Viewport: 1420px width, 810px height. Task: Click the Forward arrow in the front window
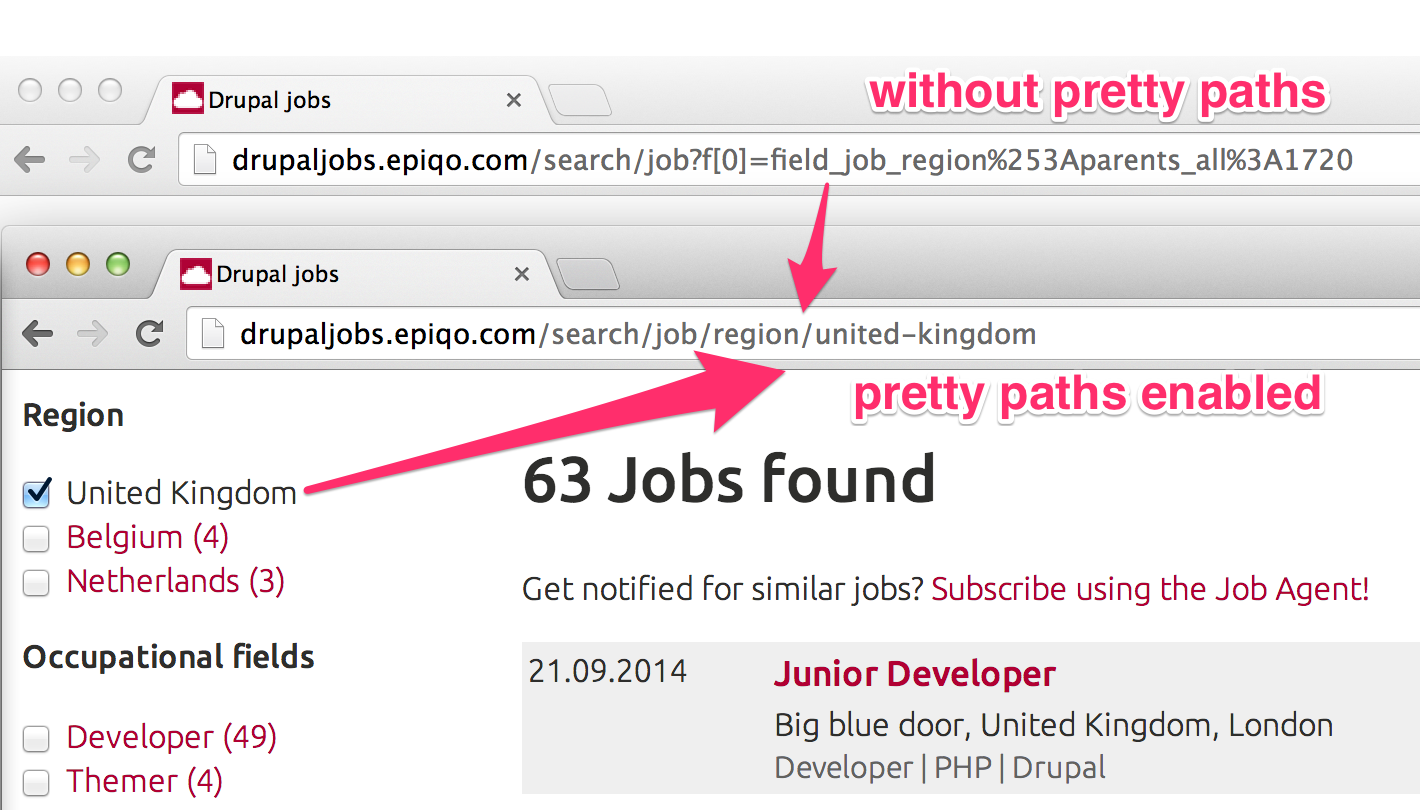(93, 333)
